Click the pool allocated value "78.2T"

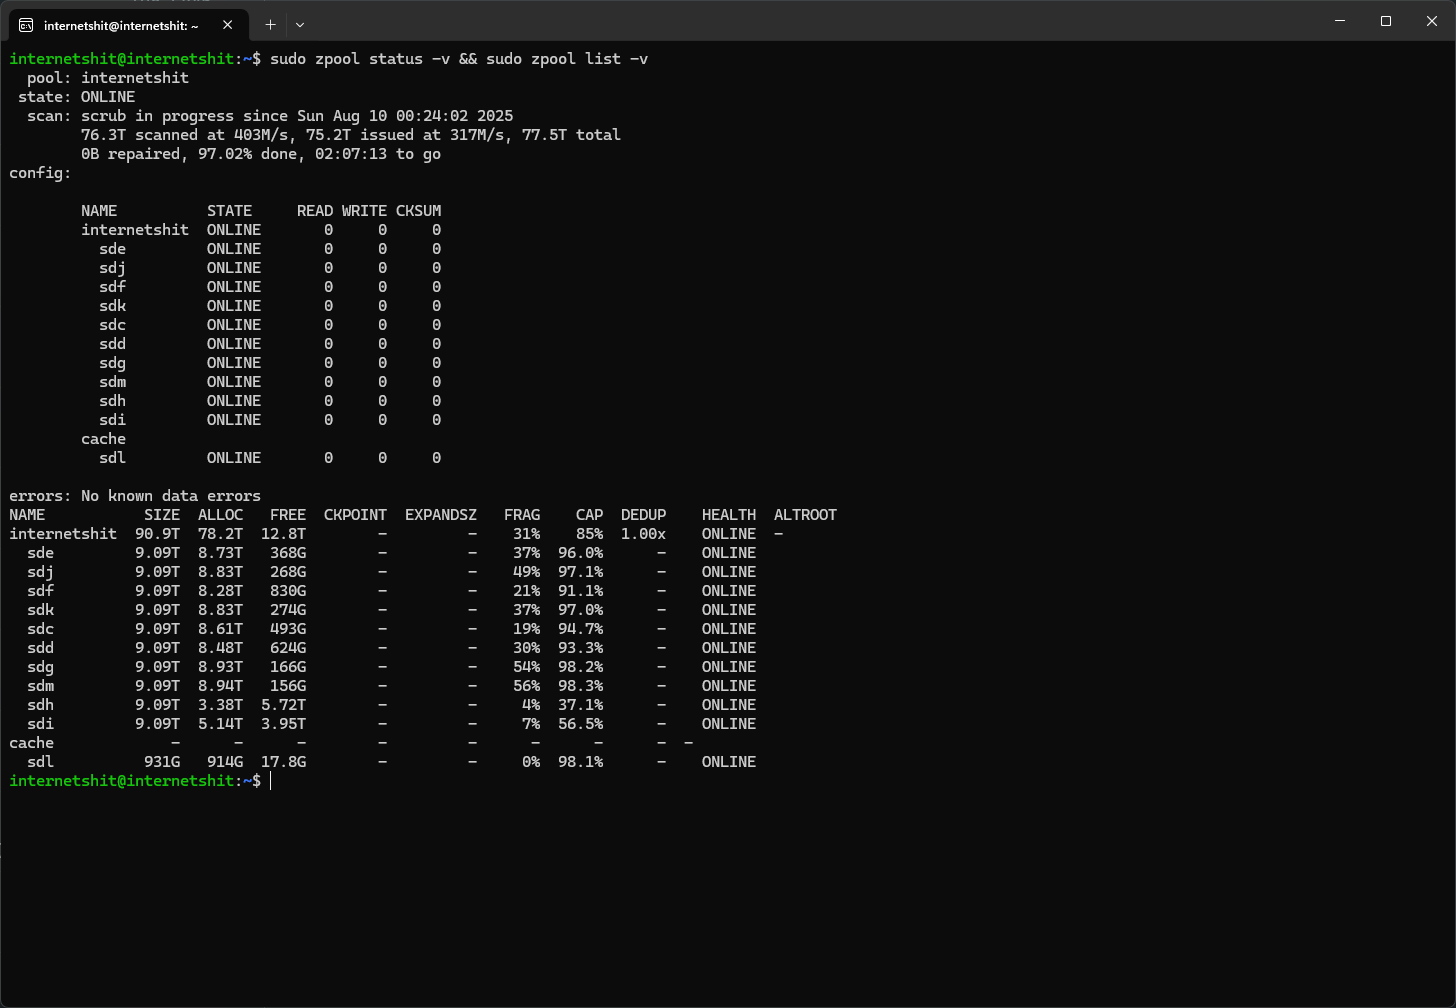pos(220,534)
